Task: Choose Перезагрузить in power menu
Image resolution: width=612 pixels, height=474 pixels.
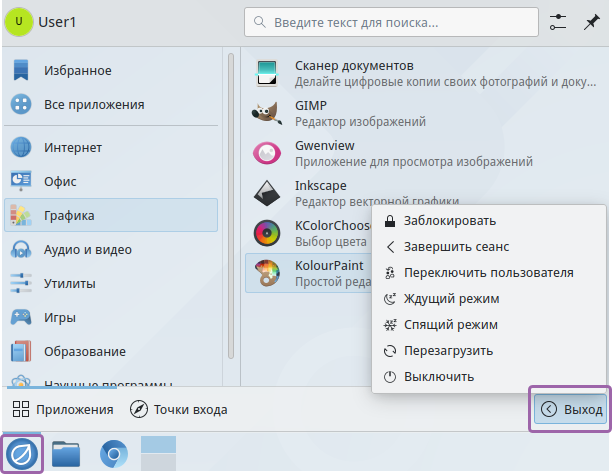Action: (x=448, y=351)
